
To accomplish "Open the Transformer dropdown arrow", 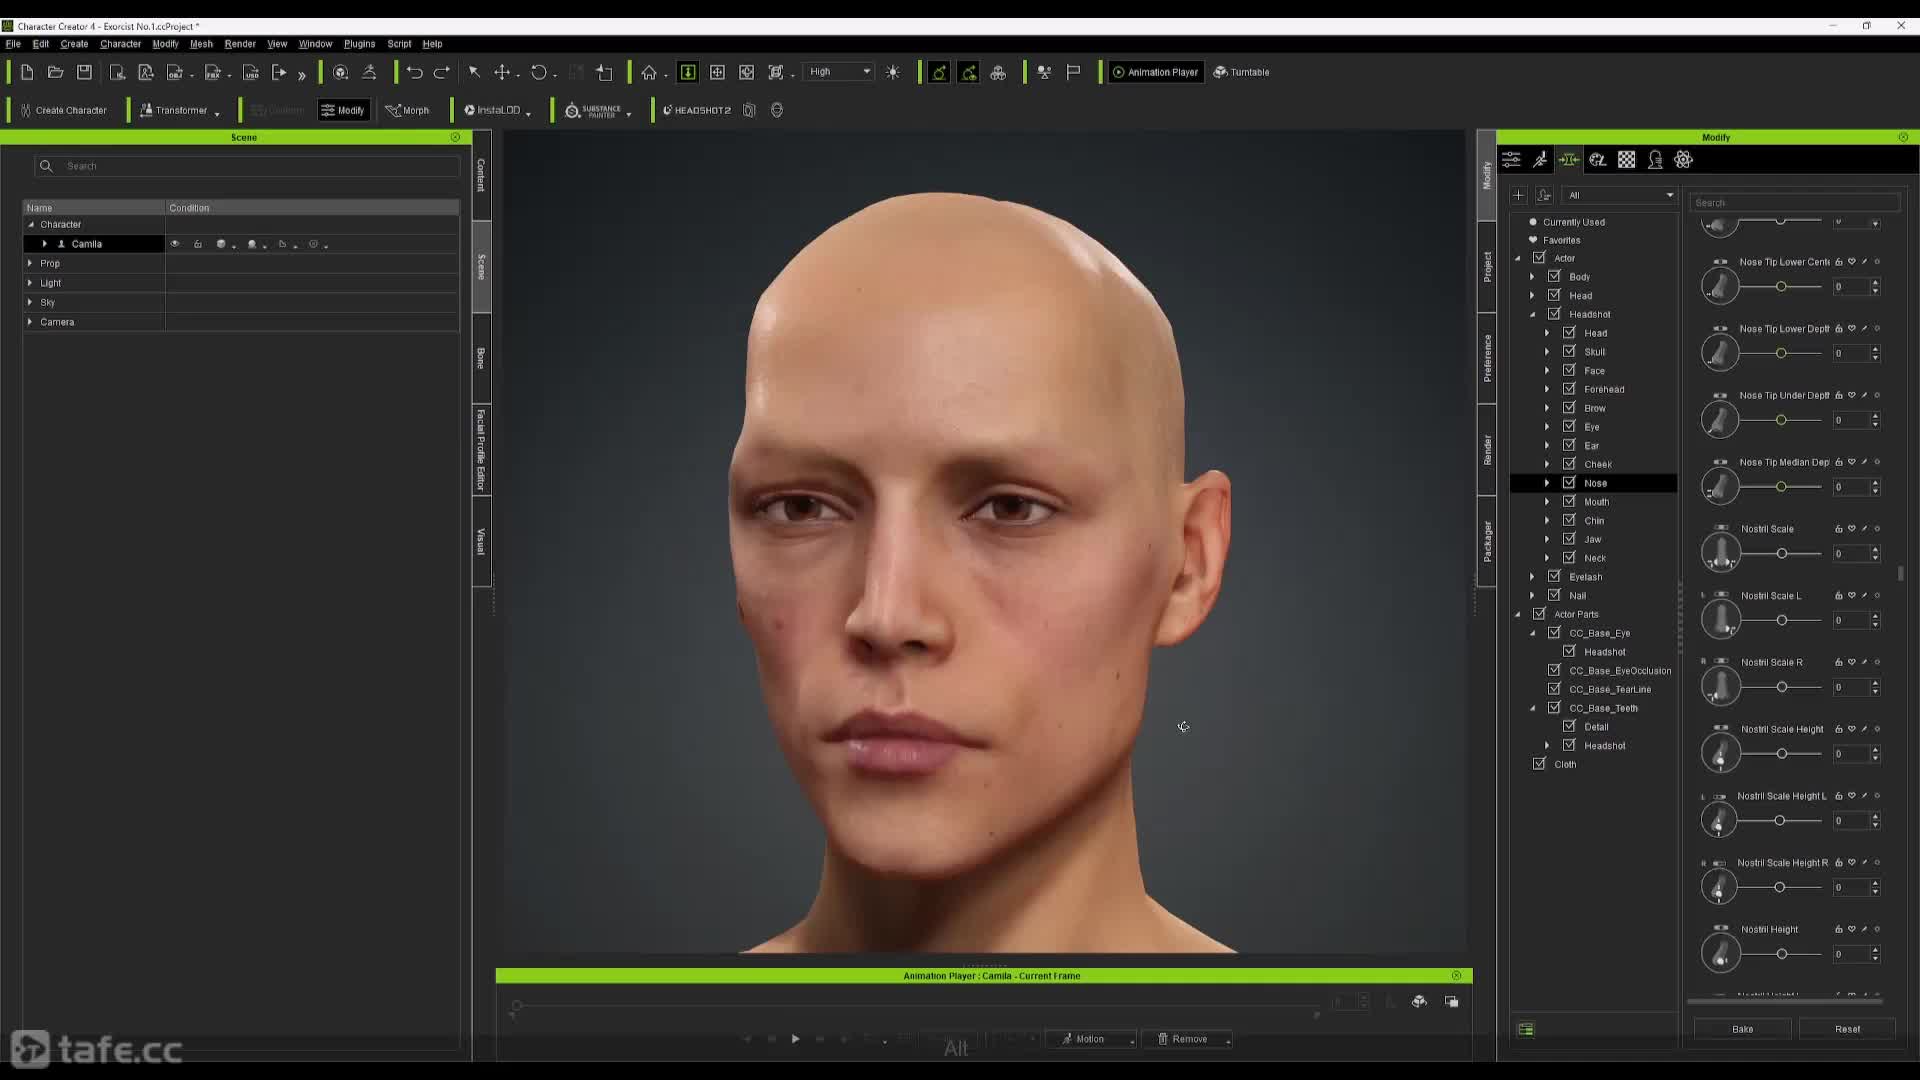I will pyautogui.click(x=217, y=113).
